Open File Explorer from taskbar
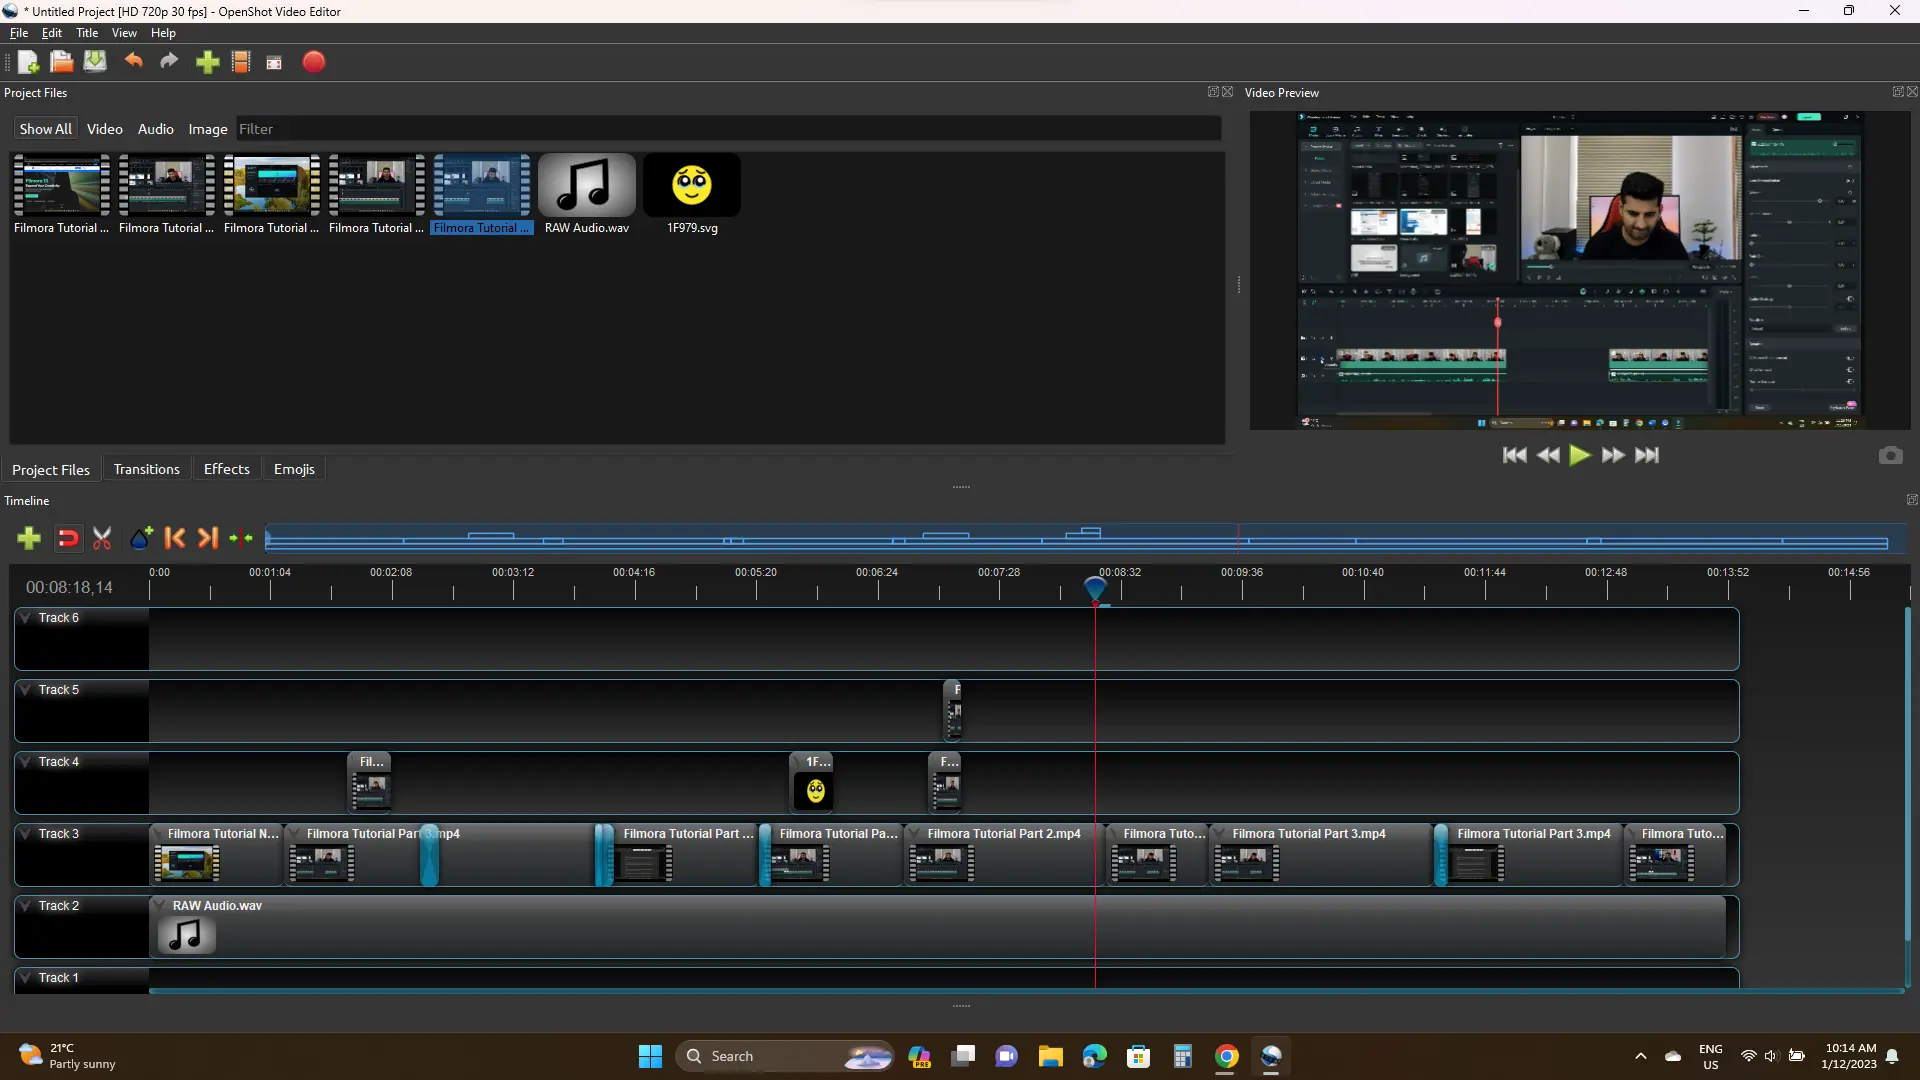 pyautogui.click(x=1050, y=1056)
